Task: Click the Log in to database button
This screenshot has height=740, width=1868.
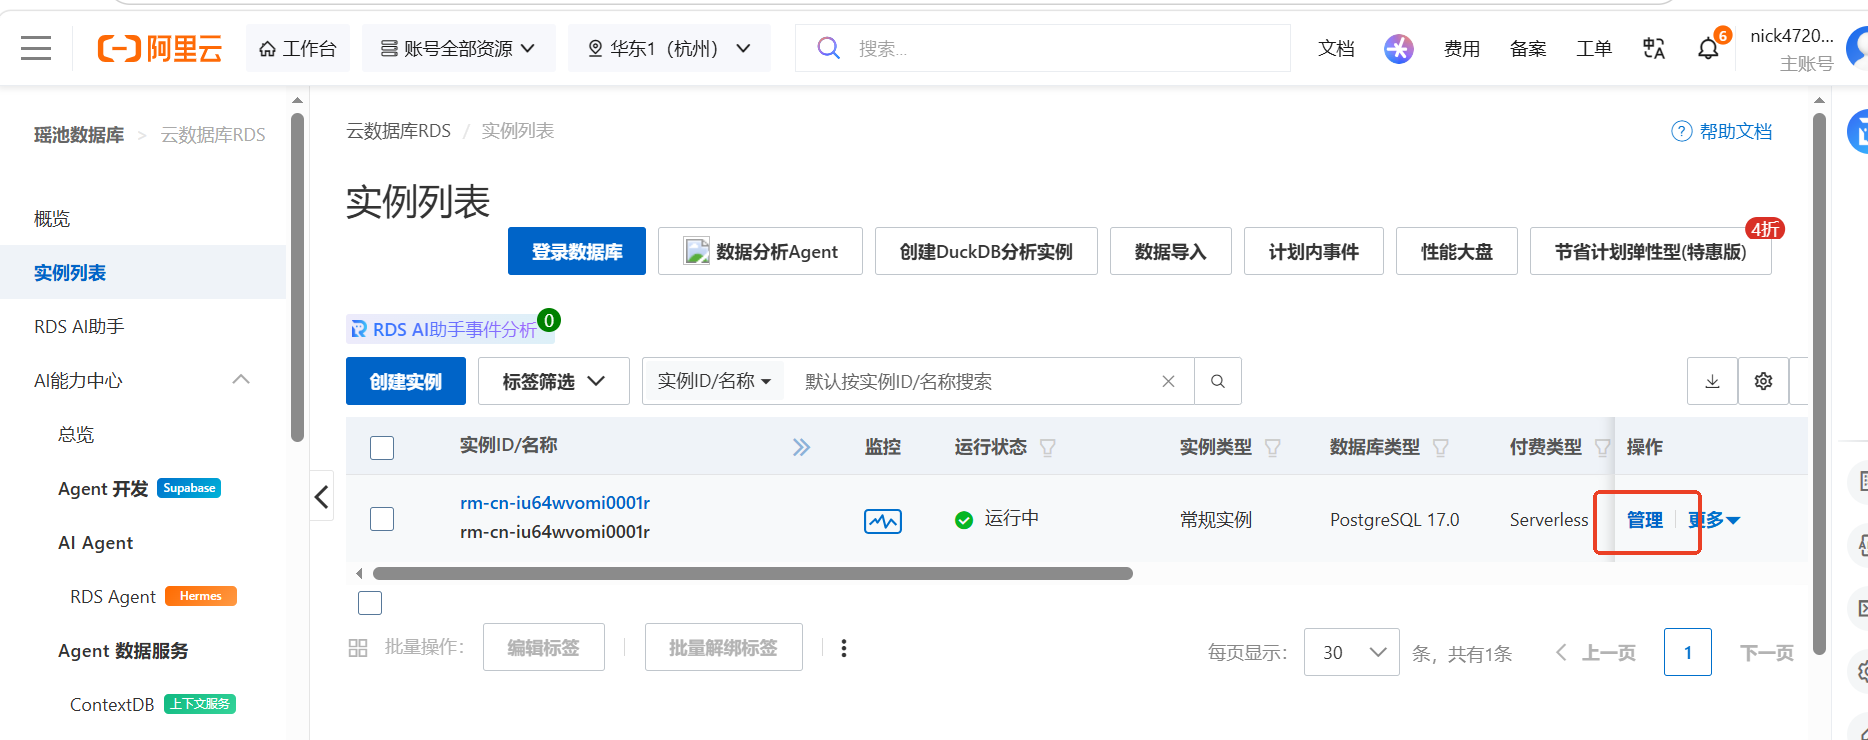Action: point(577,251)
